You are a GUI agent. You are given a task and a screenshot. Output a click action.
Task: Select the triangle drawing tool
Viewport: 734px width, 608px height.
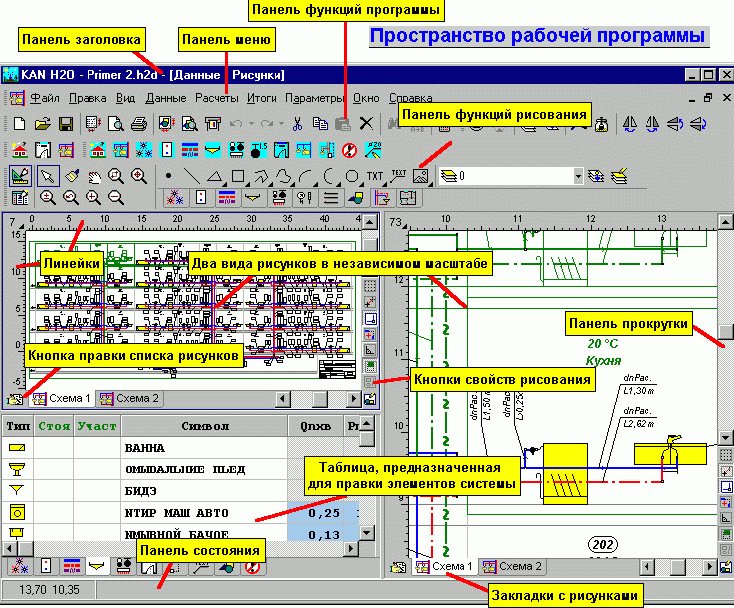(214, 176)
